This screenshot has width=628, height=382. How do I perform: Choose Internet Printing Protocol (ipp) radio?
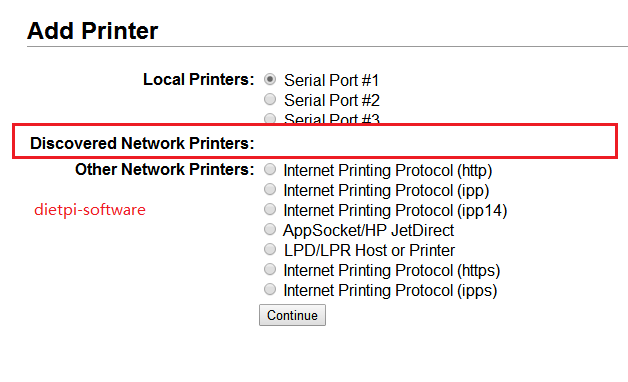pos(270,189)
